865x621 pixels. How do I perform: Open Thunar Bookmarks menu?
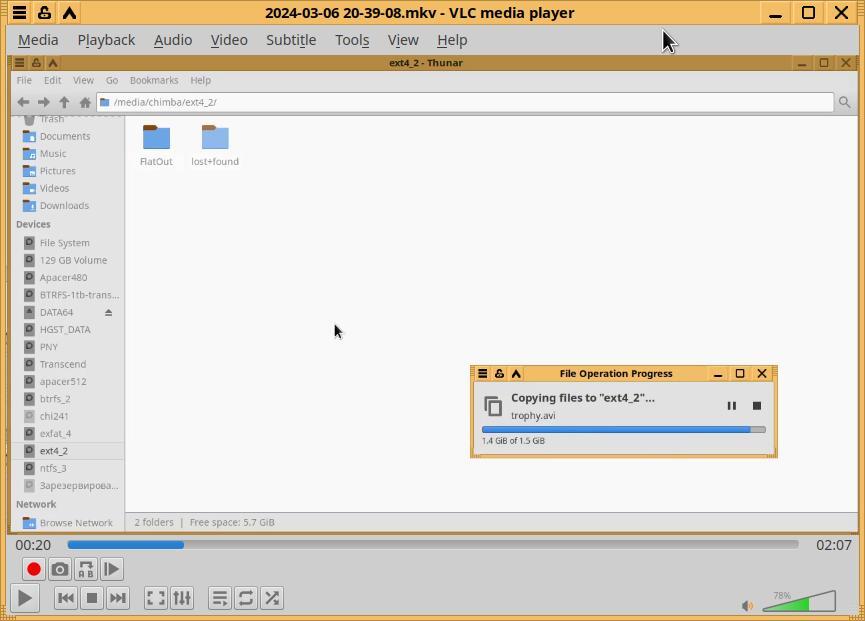click(x=154, y=80)
